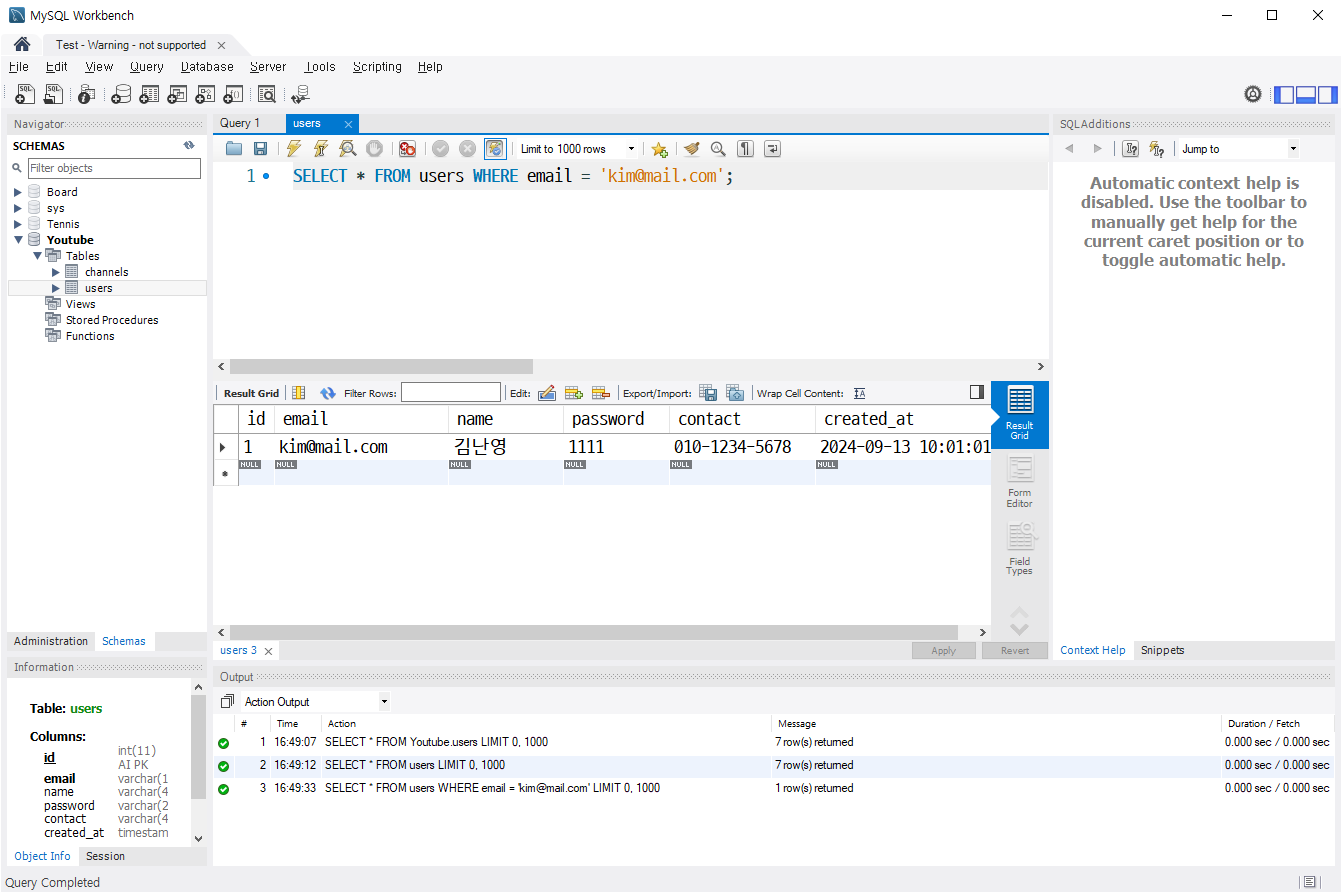Filter objects search field in Navigator

point(114,168)
